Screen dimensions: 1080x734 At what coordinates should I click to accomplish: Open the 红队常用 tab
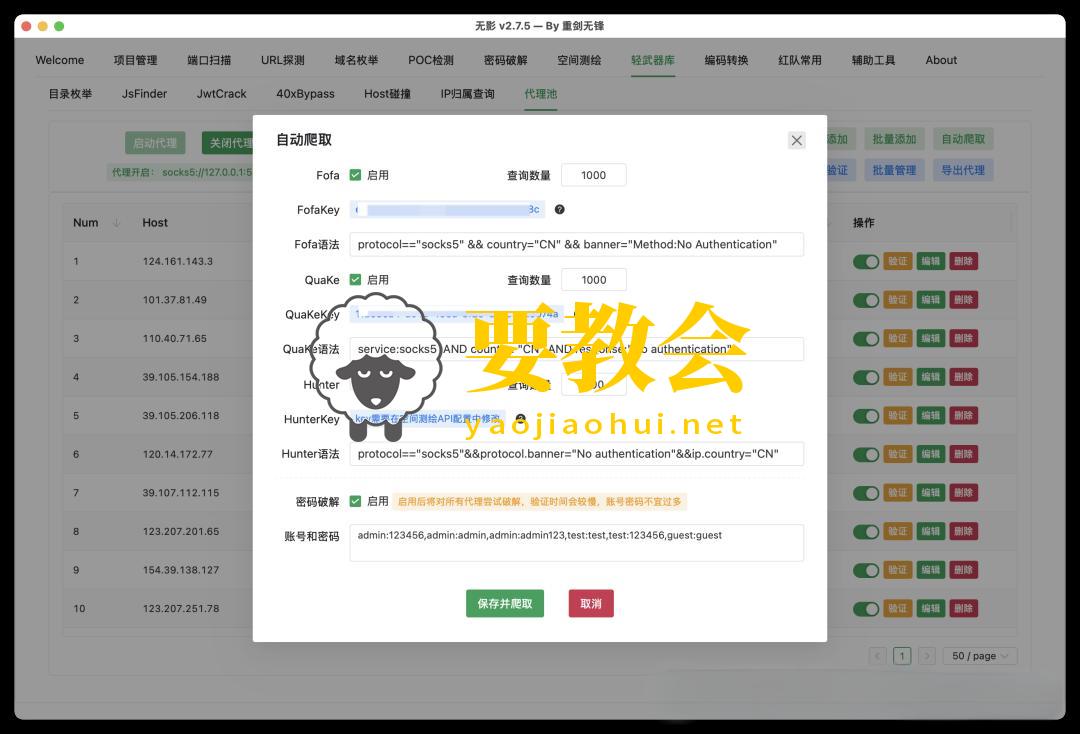pos(800,60)
